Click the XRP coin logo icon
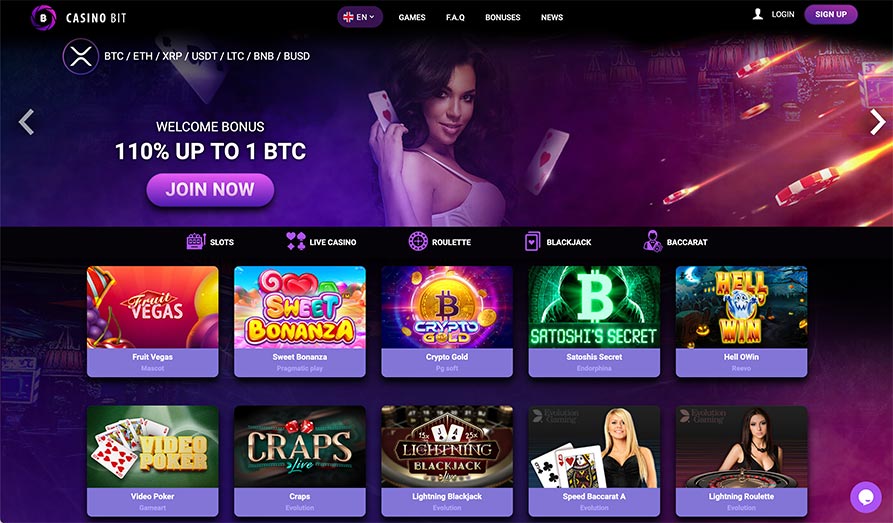 click(x=81, y=56)
